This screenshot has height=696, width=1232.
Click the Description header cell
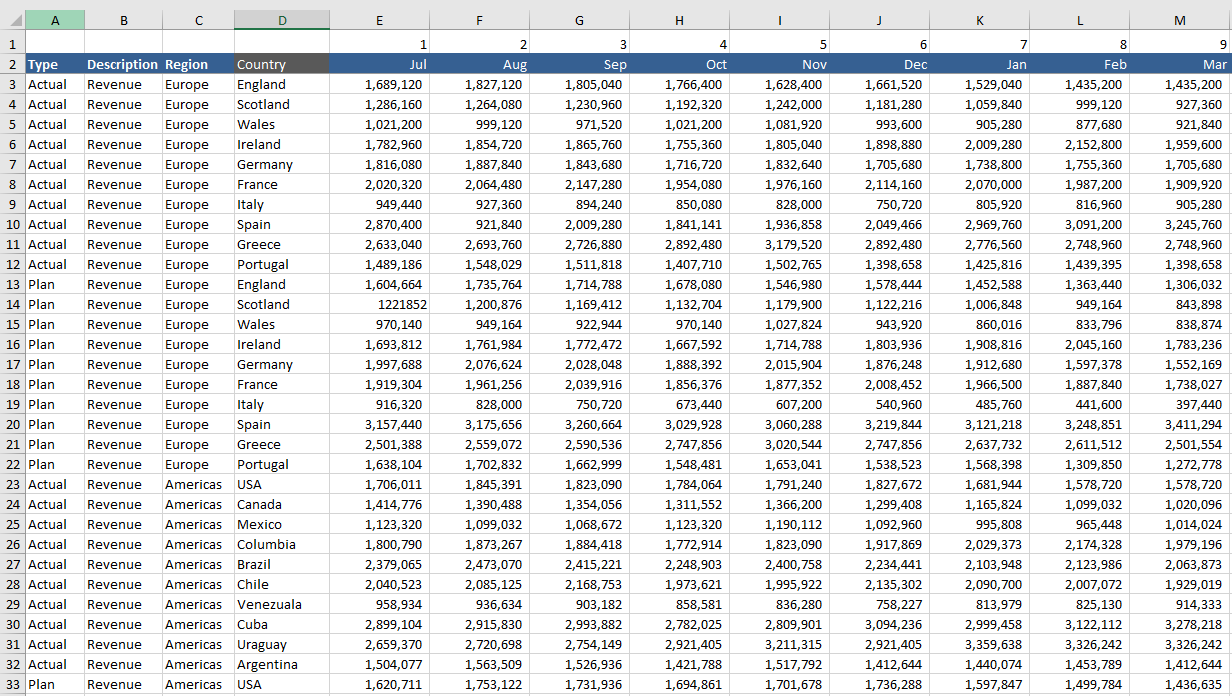122,64
